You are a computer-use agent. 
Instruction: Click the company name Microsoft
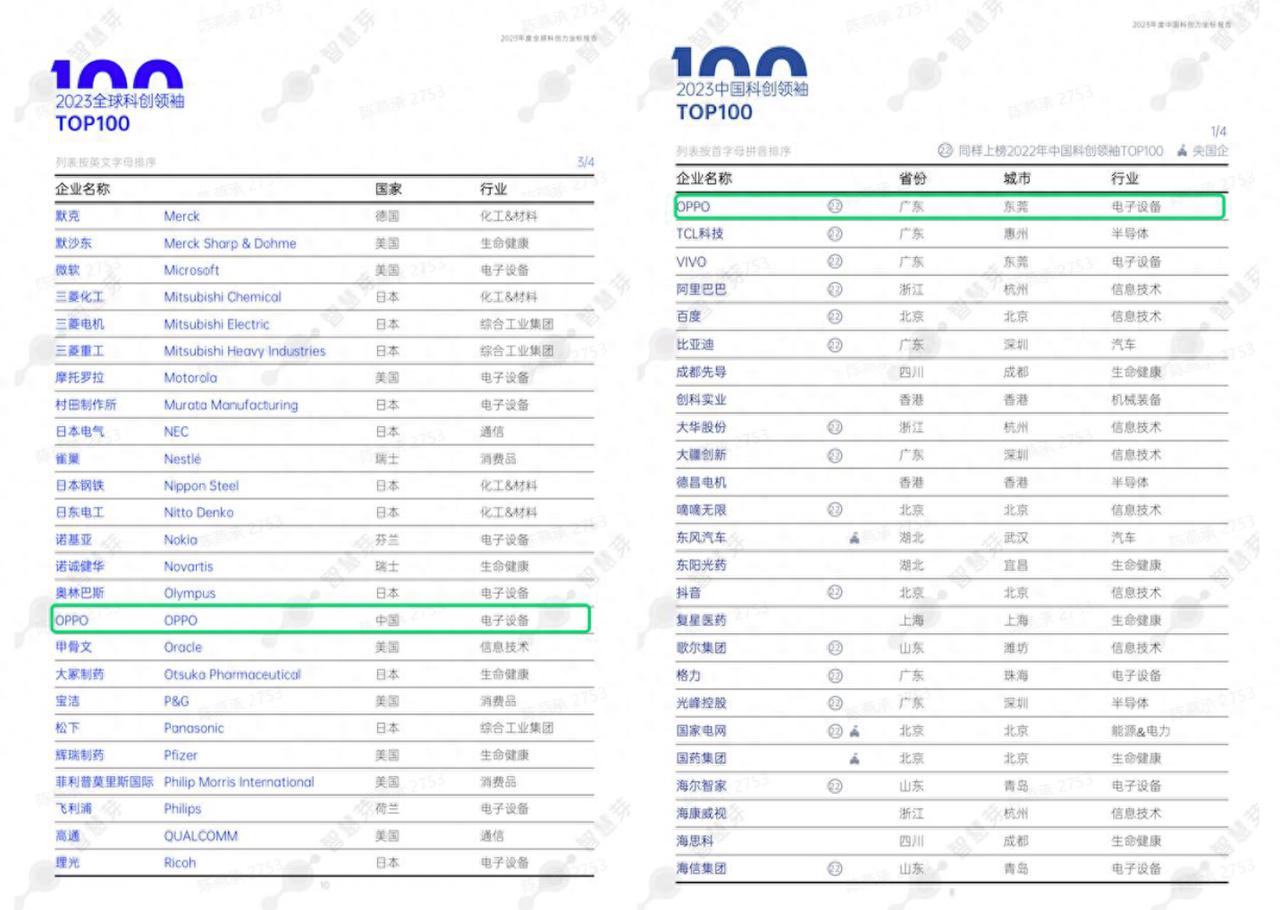[191, 270]
